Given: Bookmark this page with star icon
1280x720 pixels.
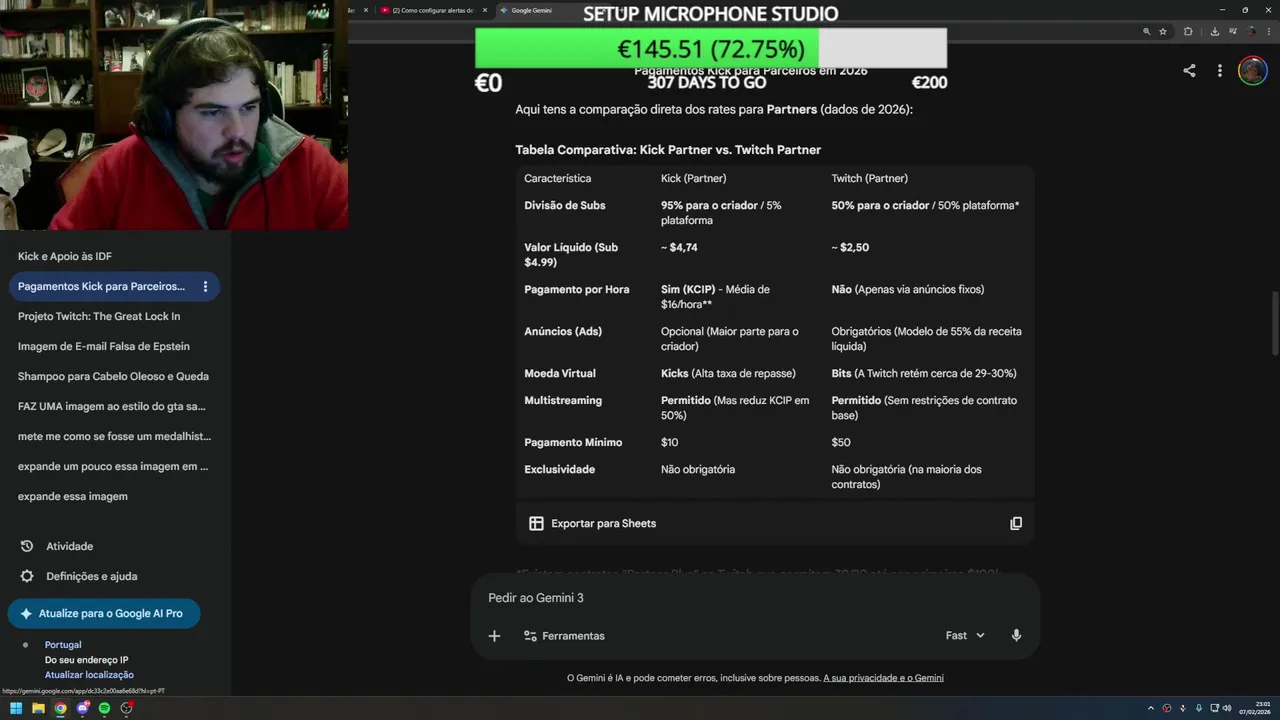Looking at the screenshot, I should (x=1163, y=32).
